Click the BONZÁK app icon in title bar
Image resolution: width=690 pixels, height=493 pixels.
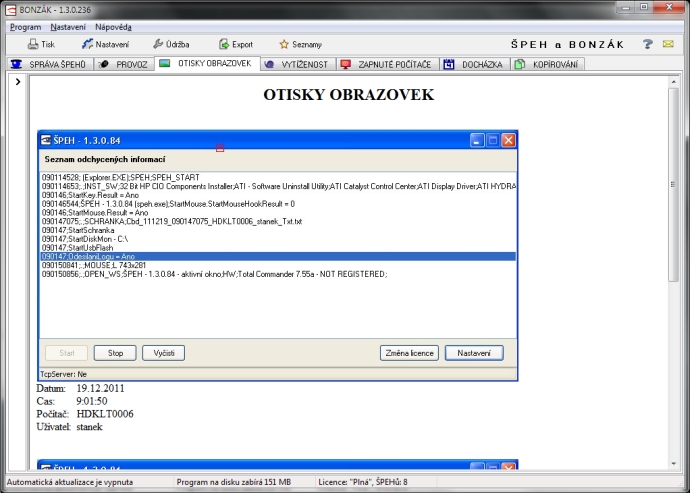coord(11,10)
